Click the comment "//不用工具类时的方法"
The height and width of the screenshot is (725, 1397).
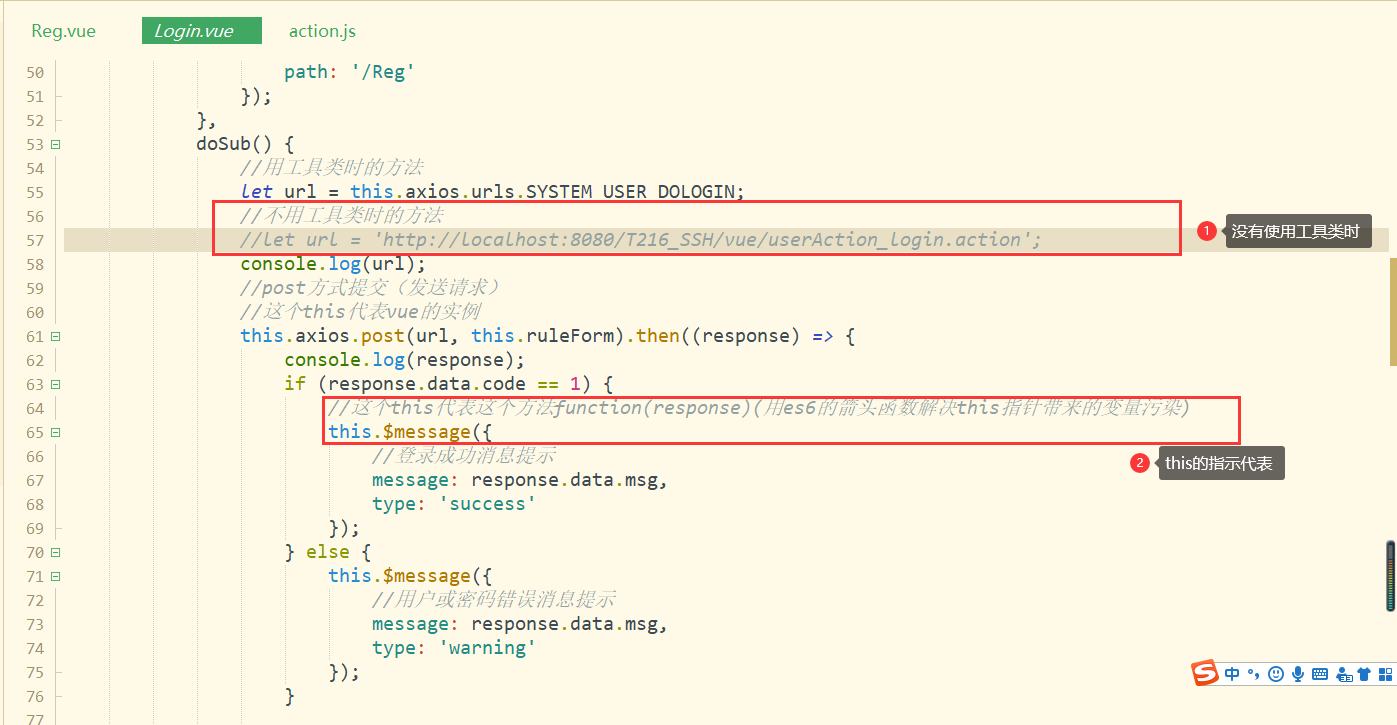coord(341,216)
